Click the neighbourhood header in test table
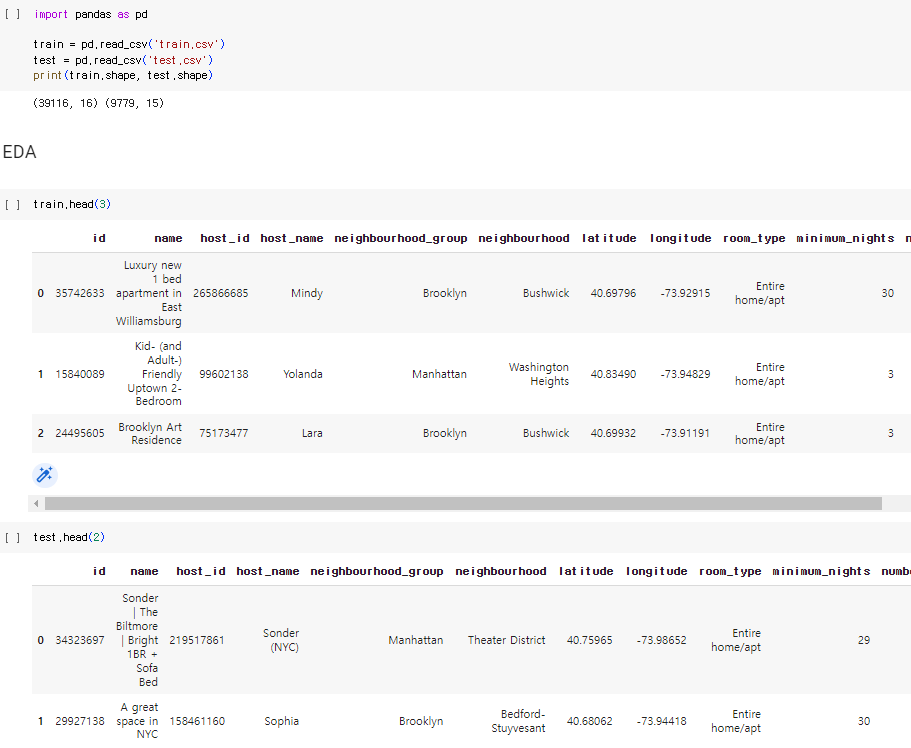911x748 pixels. tap(501, 571)
